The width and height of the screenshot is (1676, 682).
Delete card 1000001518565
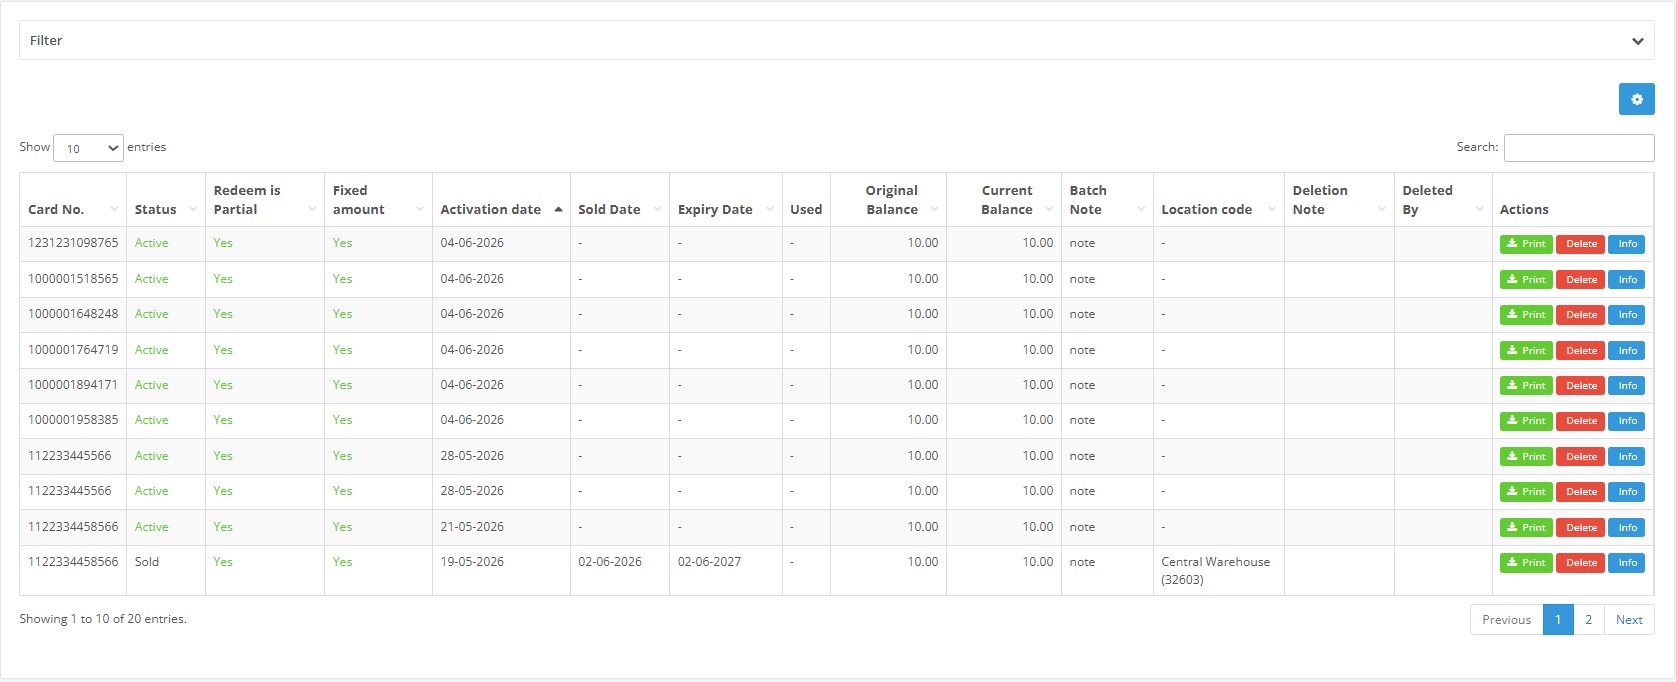click(1580, 280)
